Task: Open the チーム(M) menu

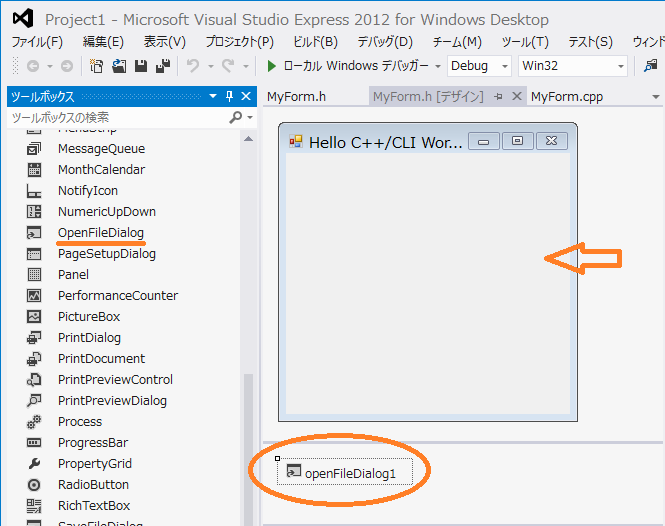Action: 457,42
